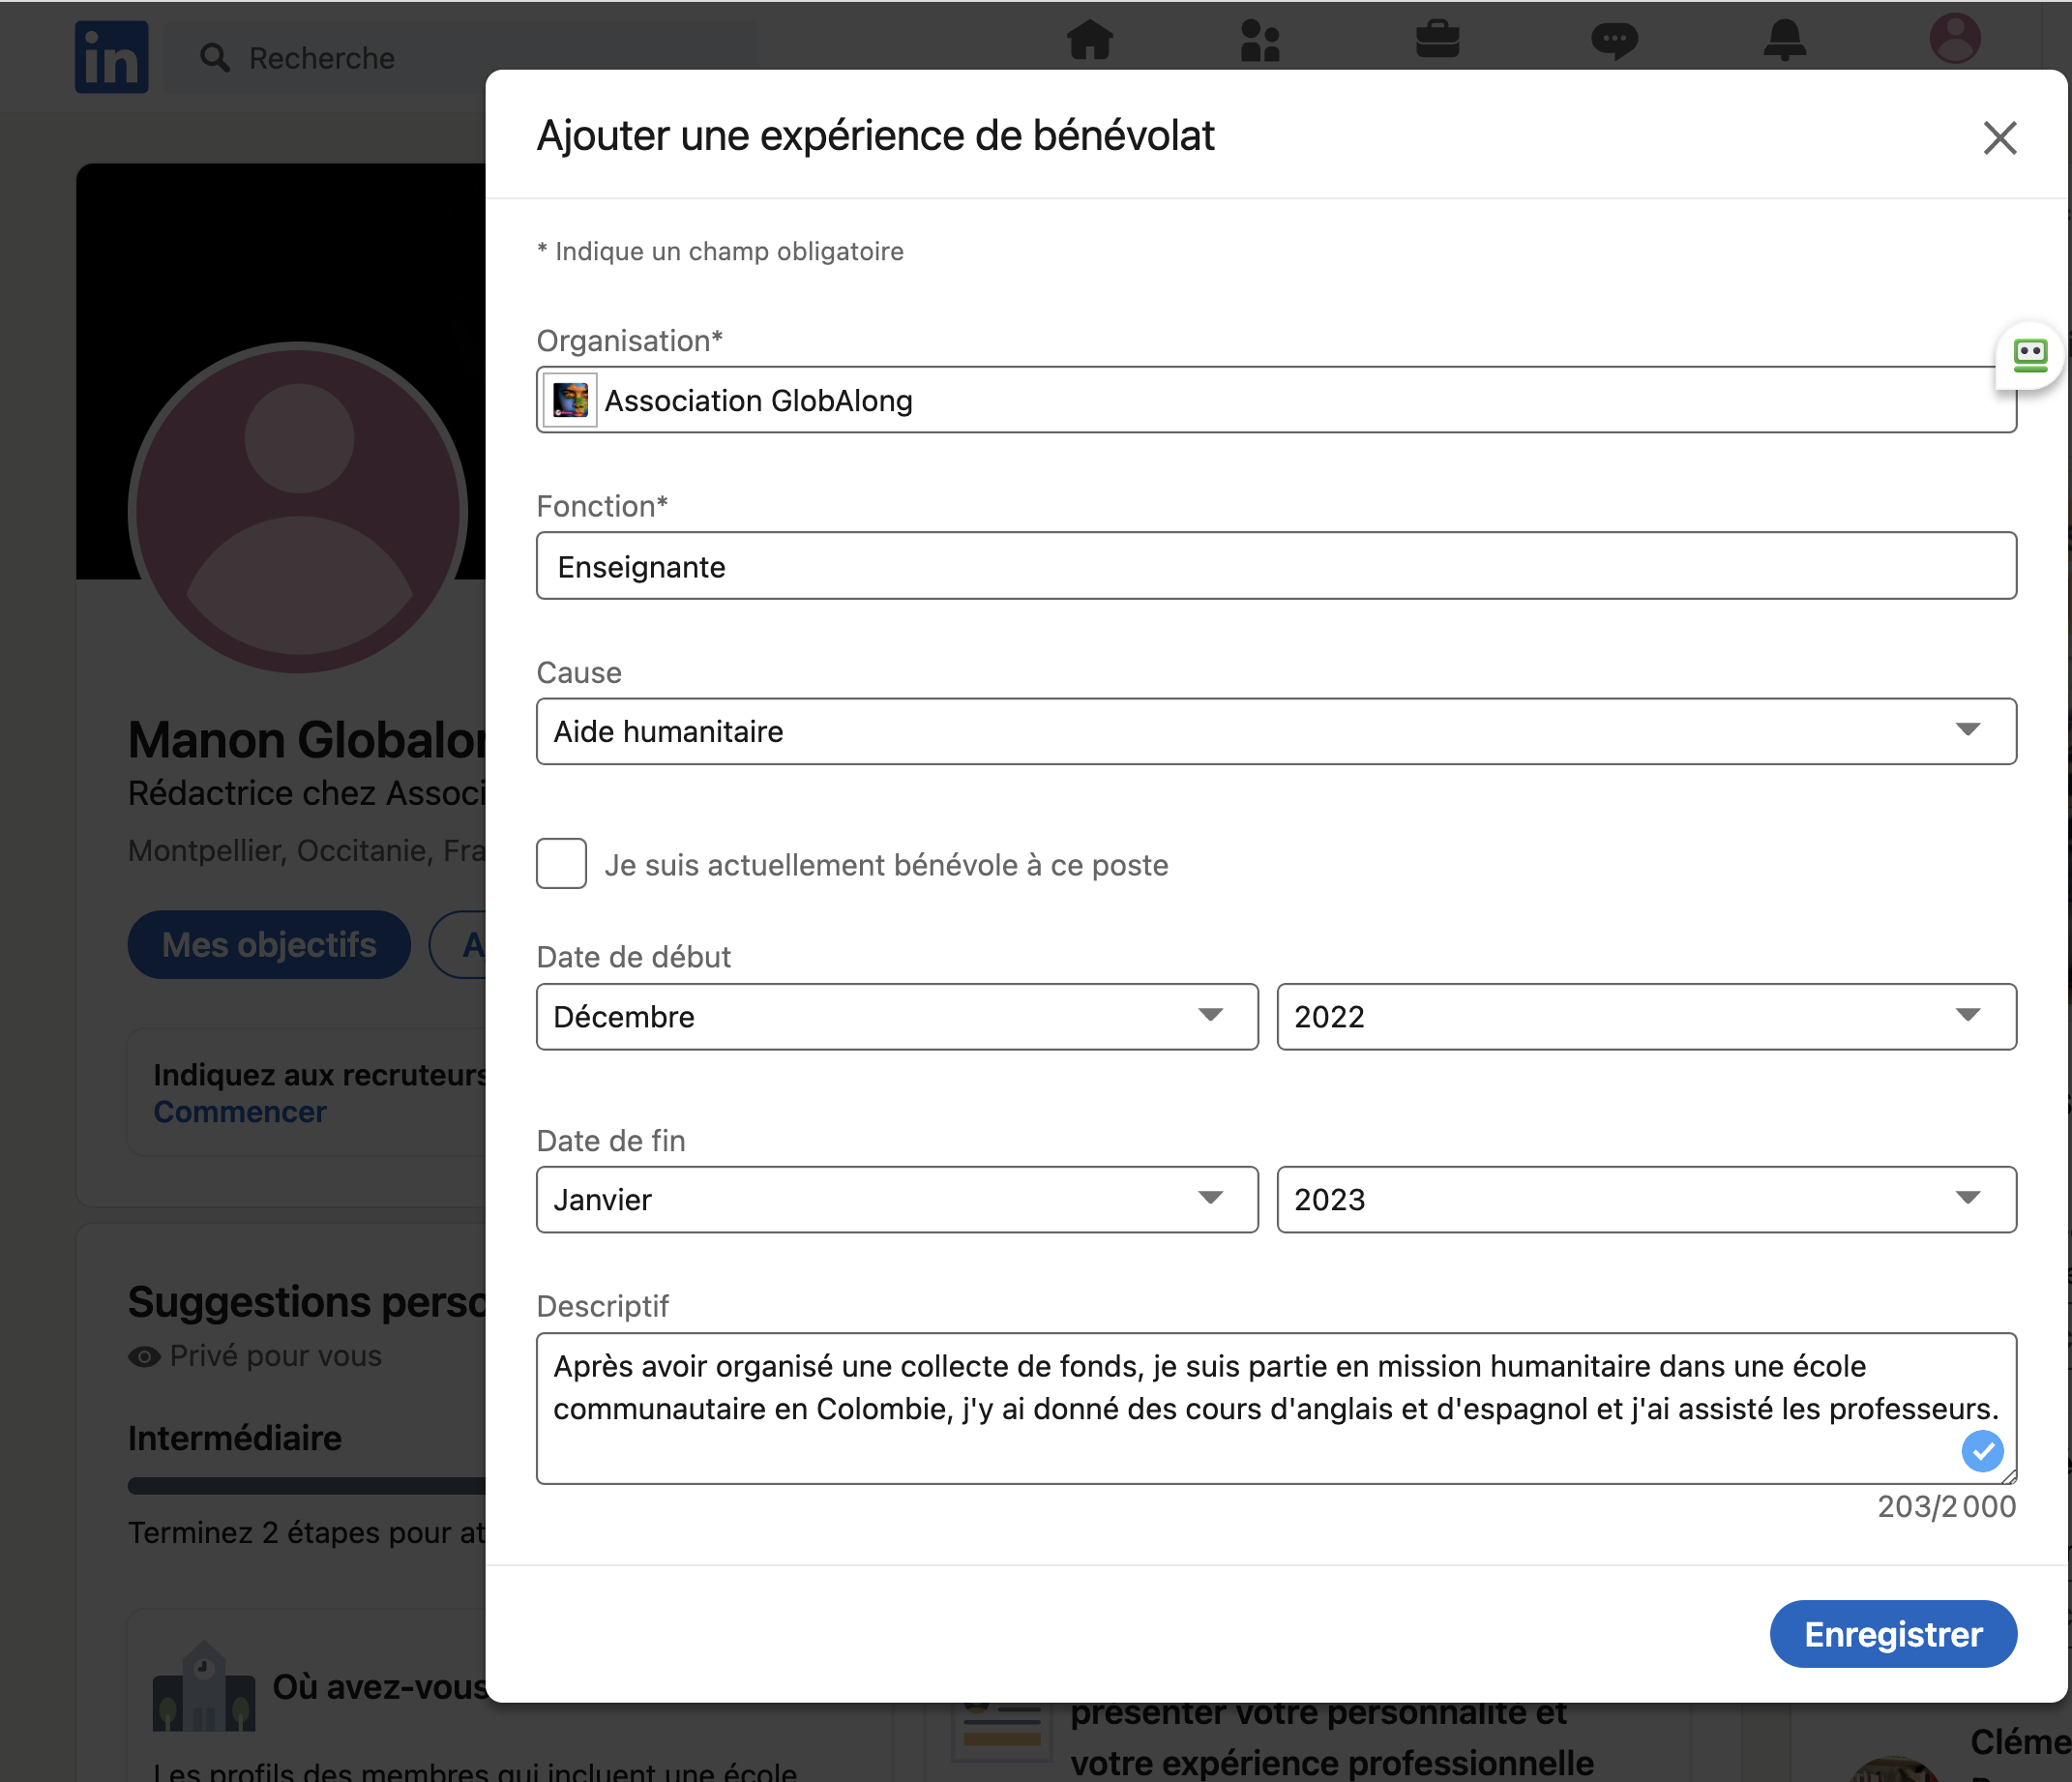2072x1782 pixels.
Task: Click the Enregistrer button
Action: click(x=1893, y=1634)
